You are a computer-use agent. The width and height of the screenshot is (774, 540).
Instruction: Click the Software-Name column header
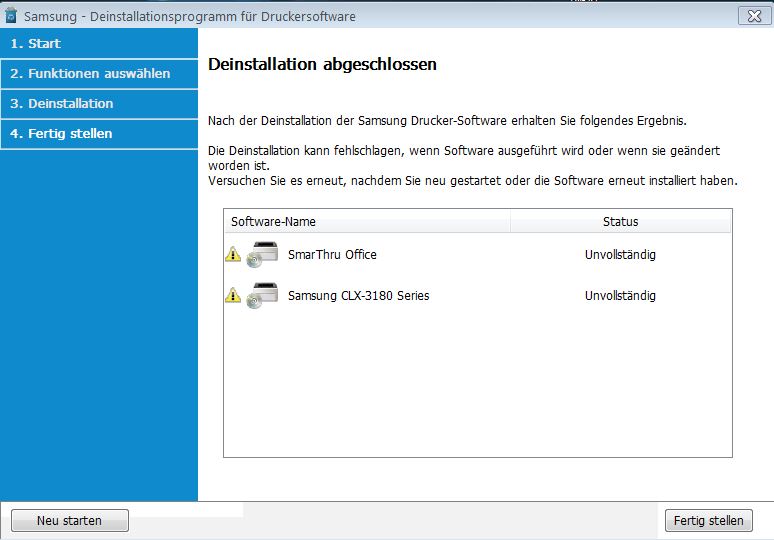367,221
